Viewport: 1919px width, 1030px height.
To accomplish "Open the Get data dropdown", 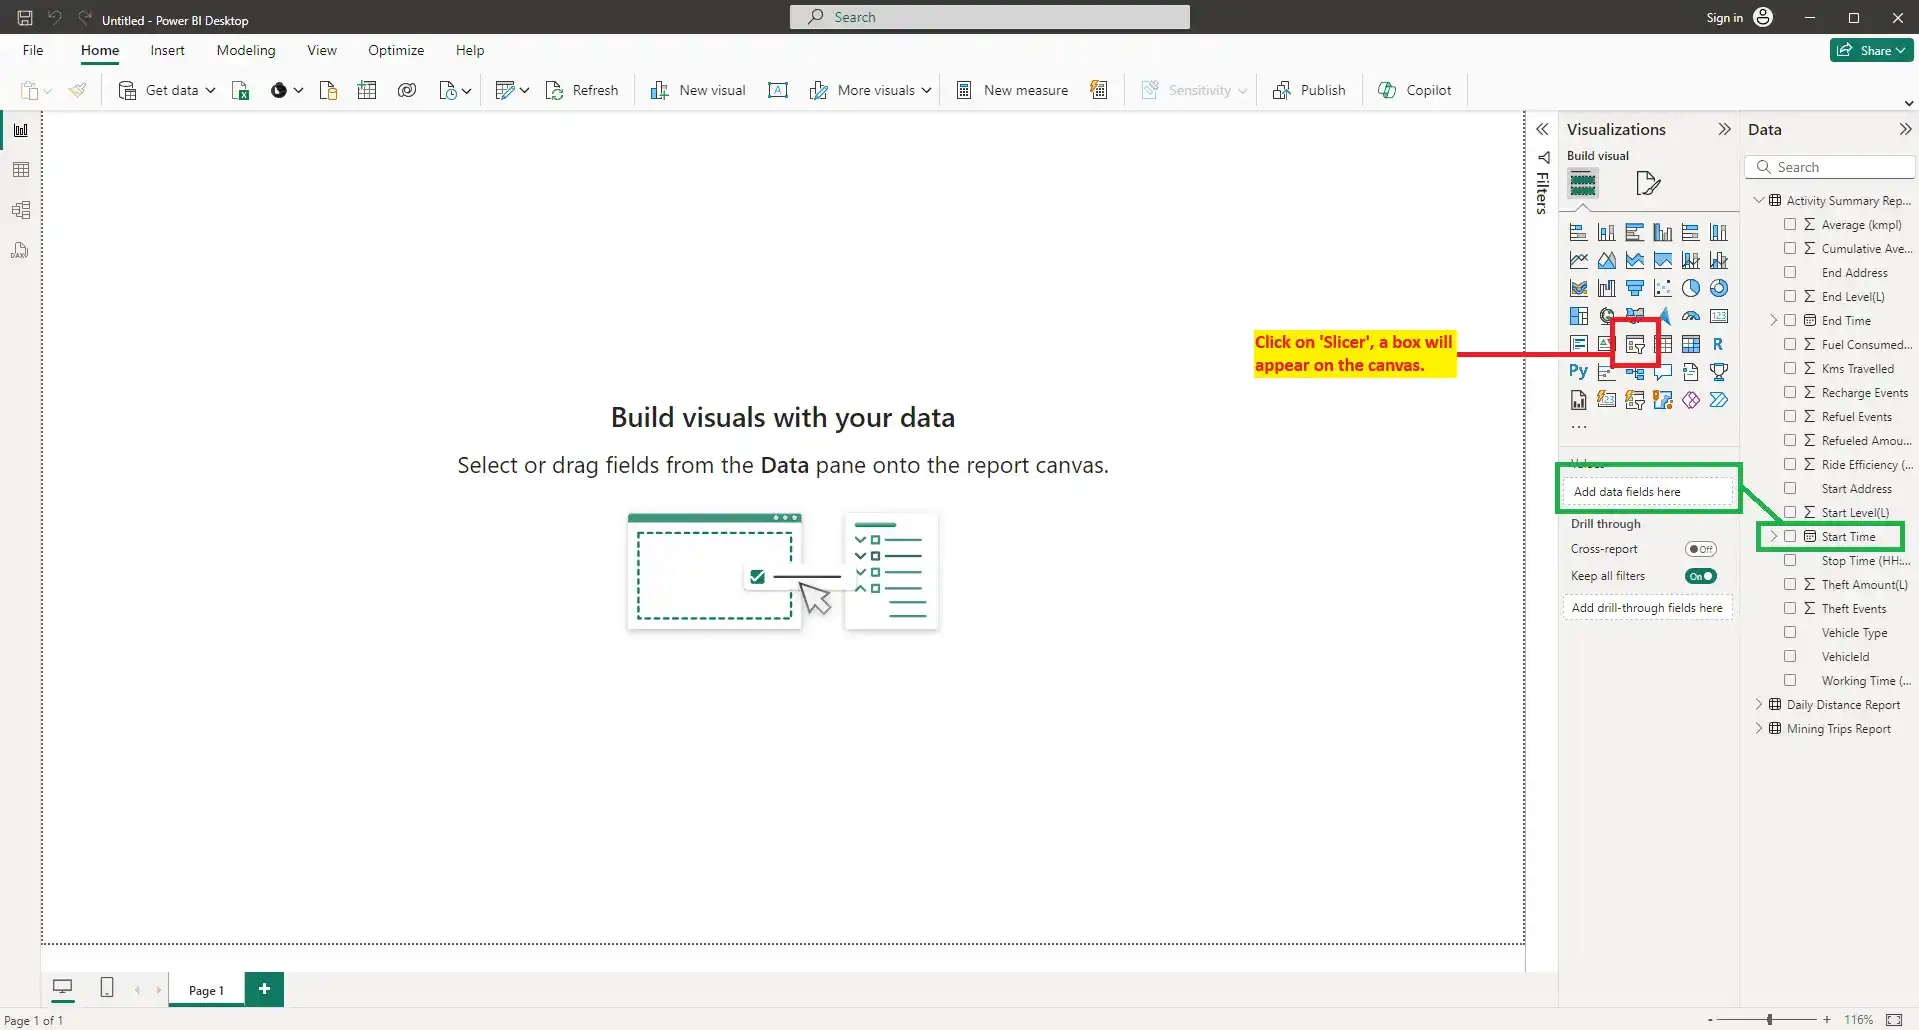I will point(210,91).
